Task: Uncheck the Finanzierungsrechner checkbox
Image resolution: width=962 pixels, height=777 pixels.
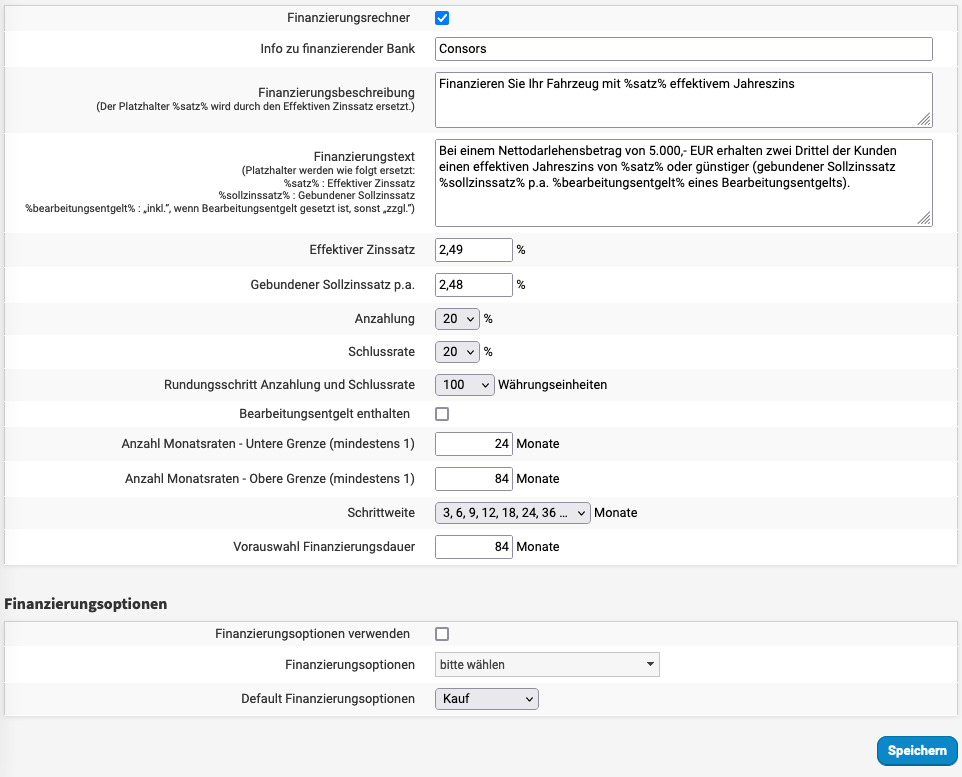Action: (x=442, y=18)
